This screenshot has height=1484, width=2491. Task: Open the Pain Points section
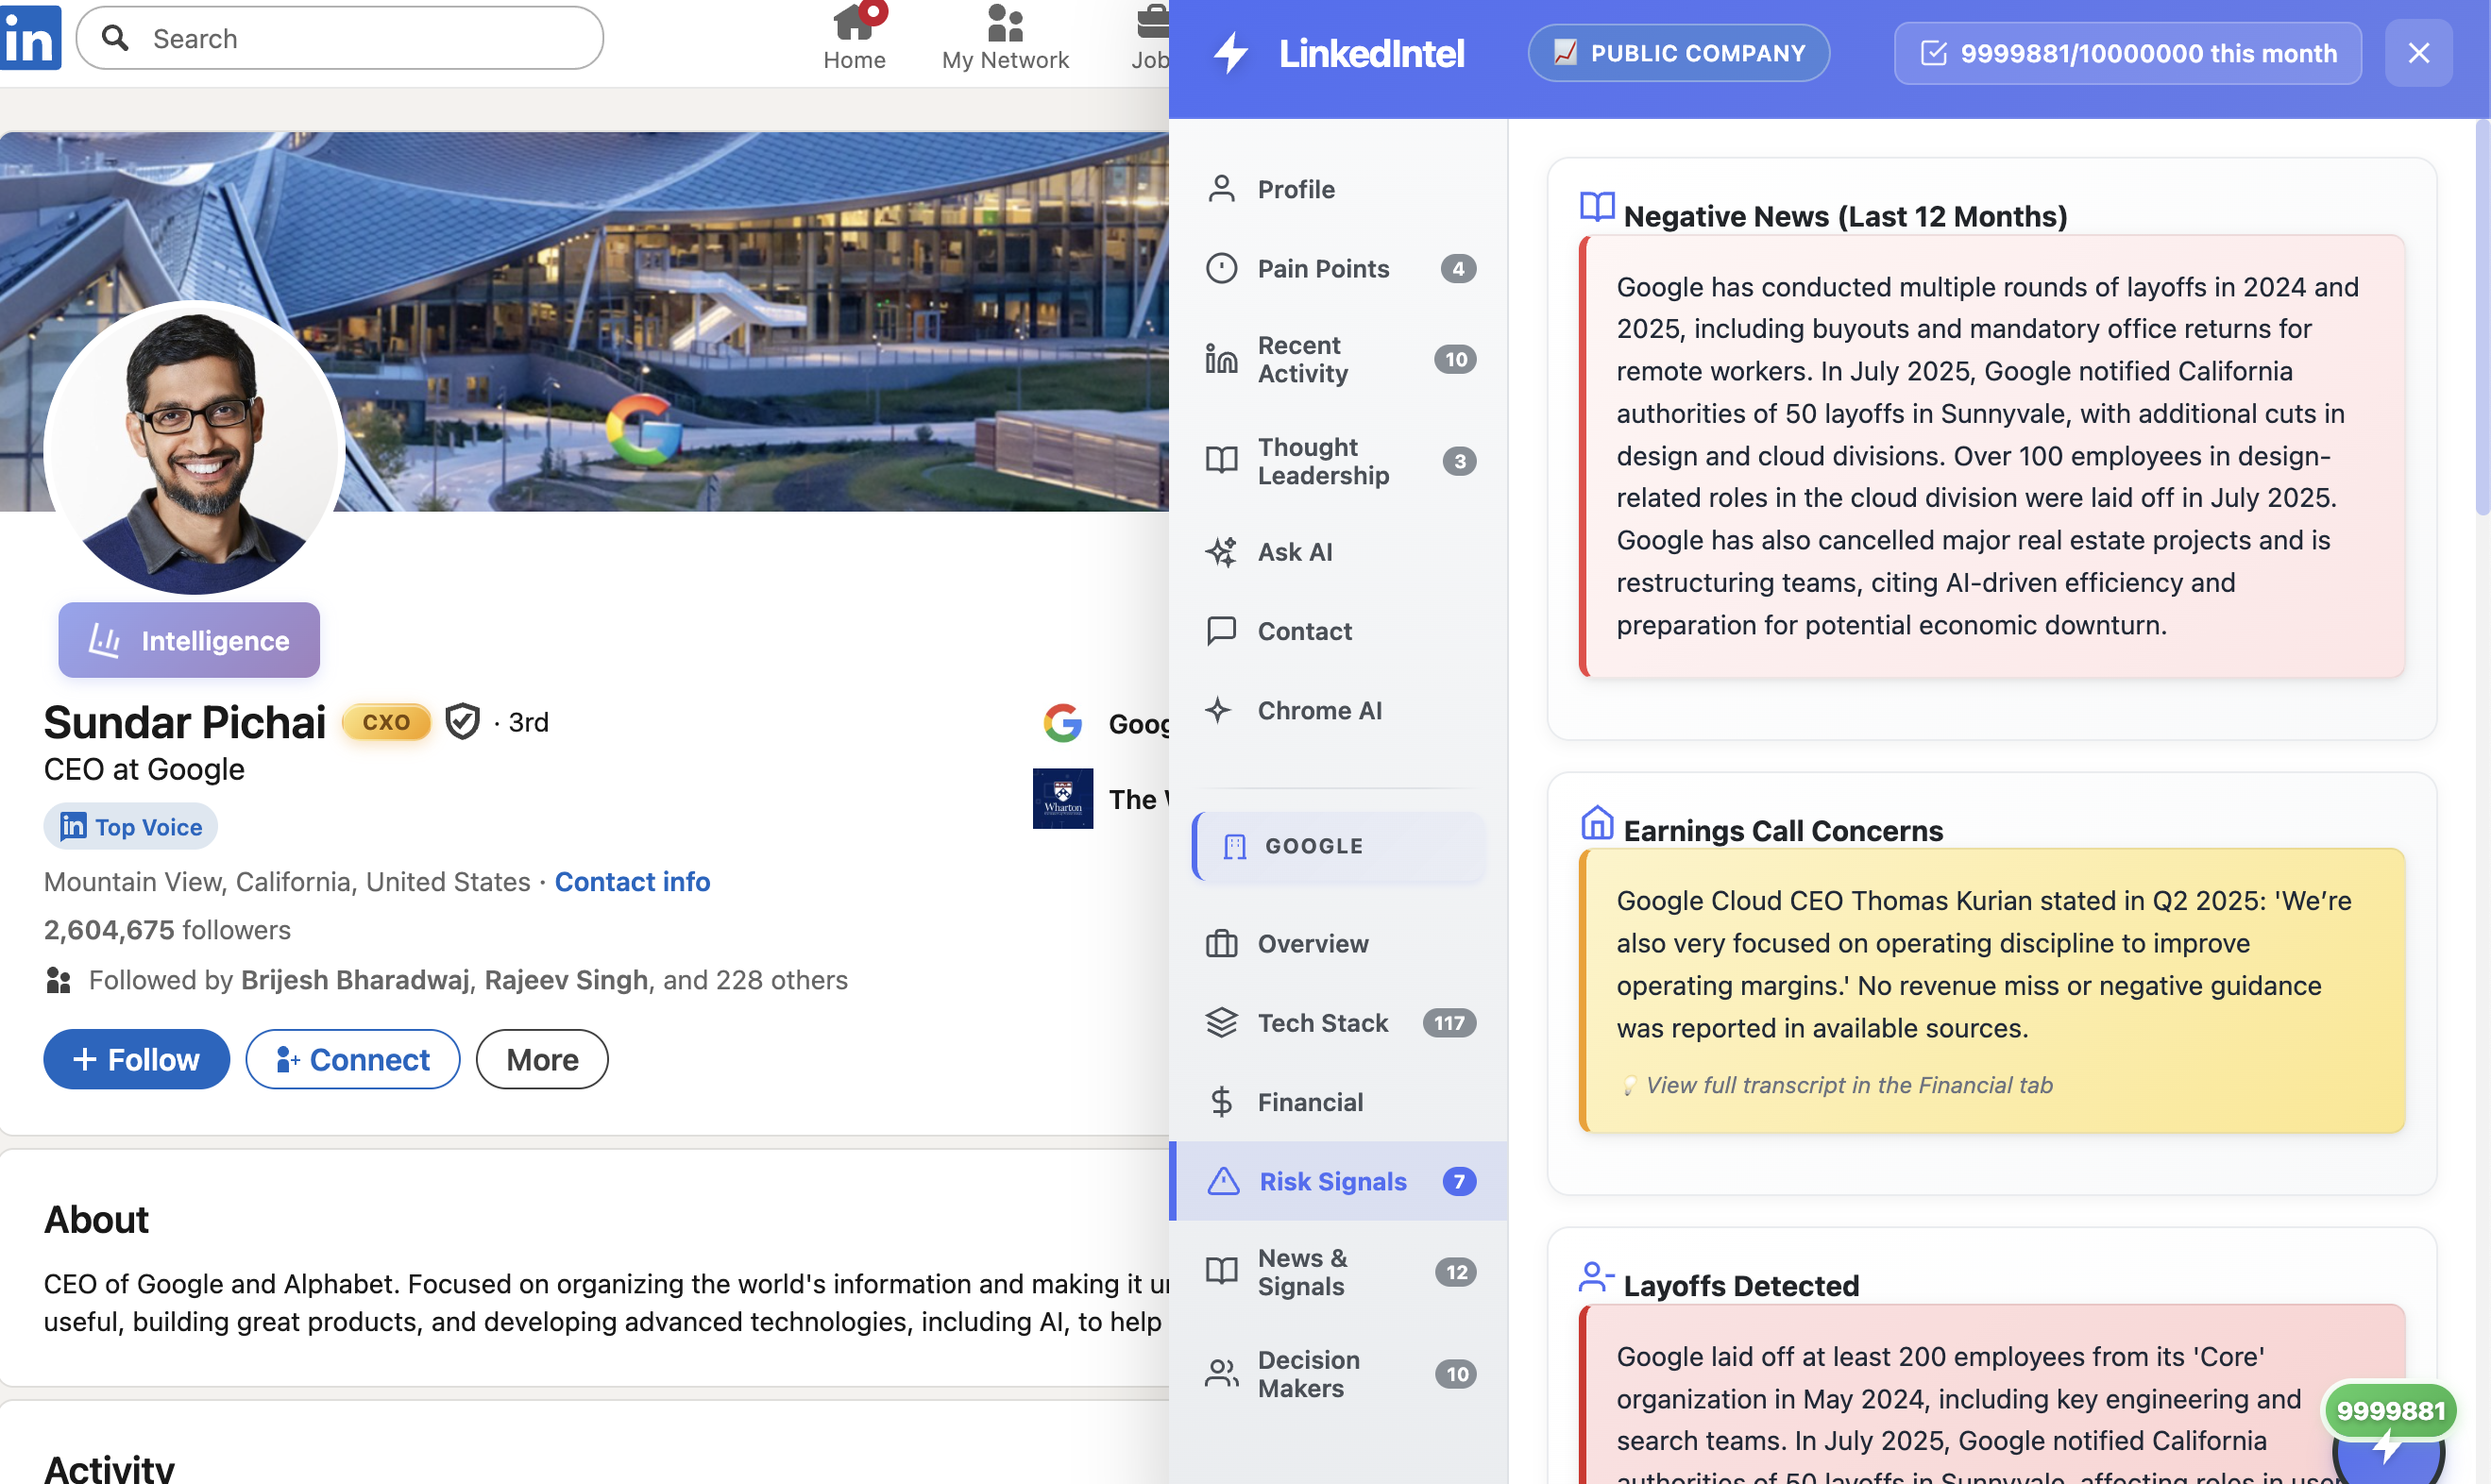click(x=1322, y=268)
